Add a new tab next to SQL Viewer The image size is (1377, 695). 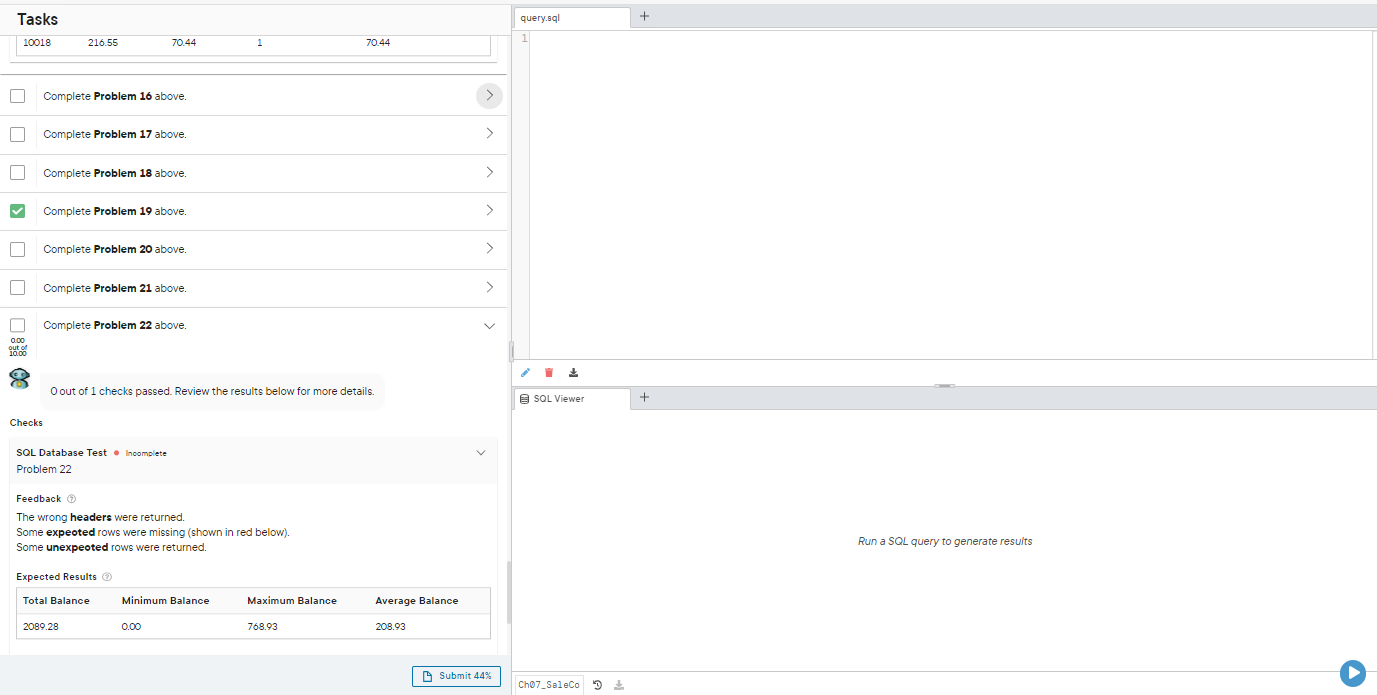(x=644, y=397)
